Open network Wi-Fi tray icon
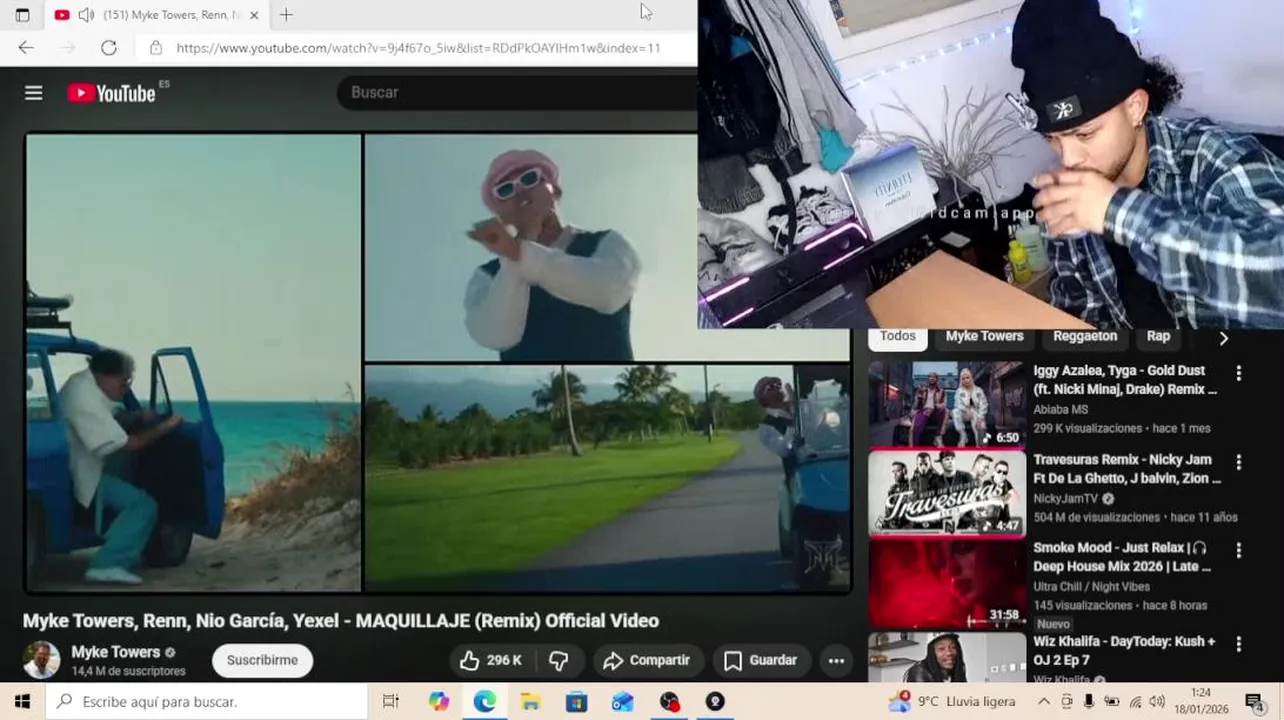 (x=1134, y=701)
